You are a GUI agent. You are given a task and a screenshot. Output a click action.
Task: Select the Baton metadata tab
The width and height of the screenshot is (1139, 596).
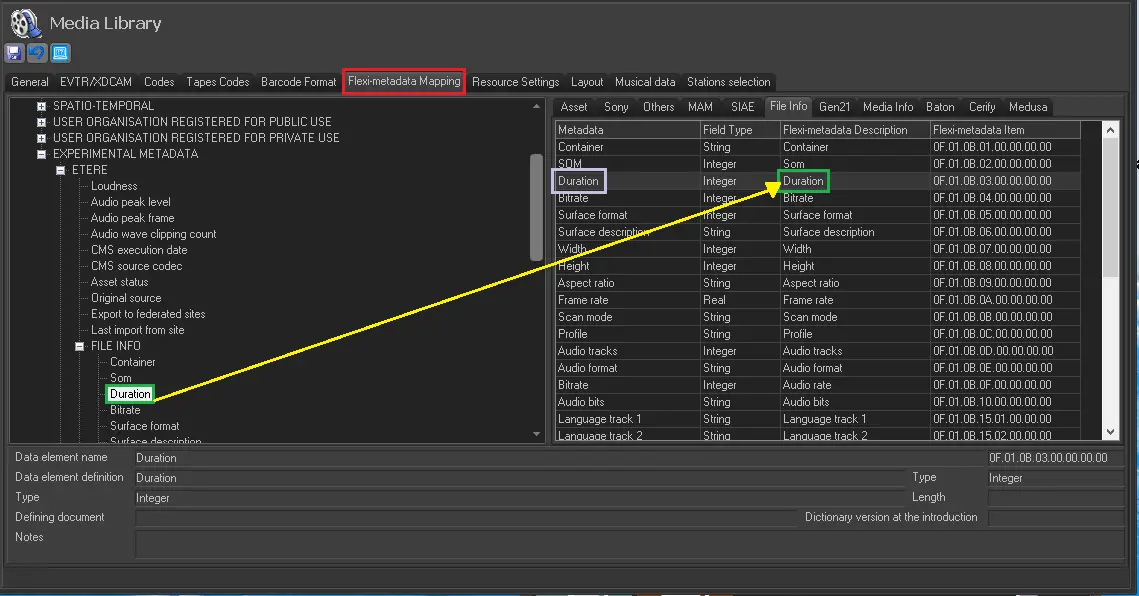pyautogui.click(x=940, y=107)
